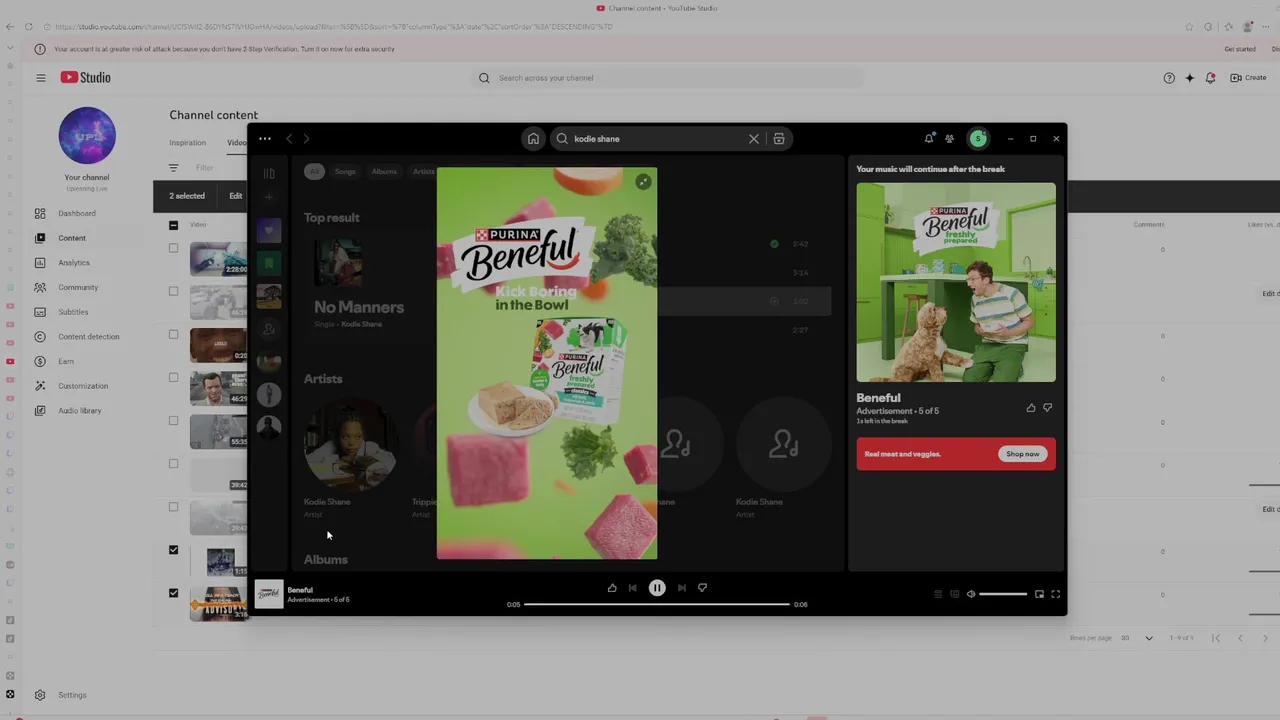Open YouTube Studio Create button
Viewport: 1280px width, 720px height.
[x=1248, y=78]
